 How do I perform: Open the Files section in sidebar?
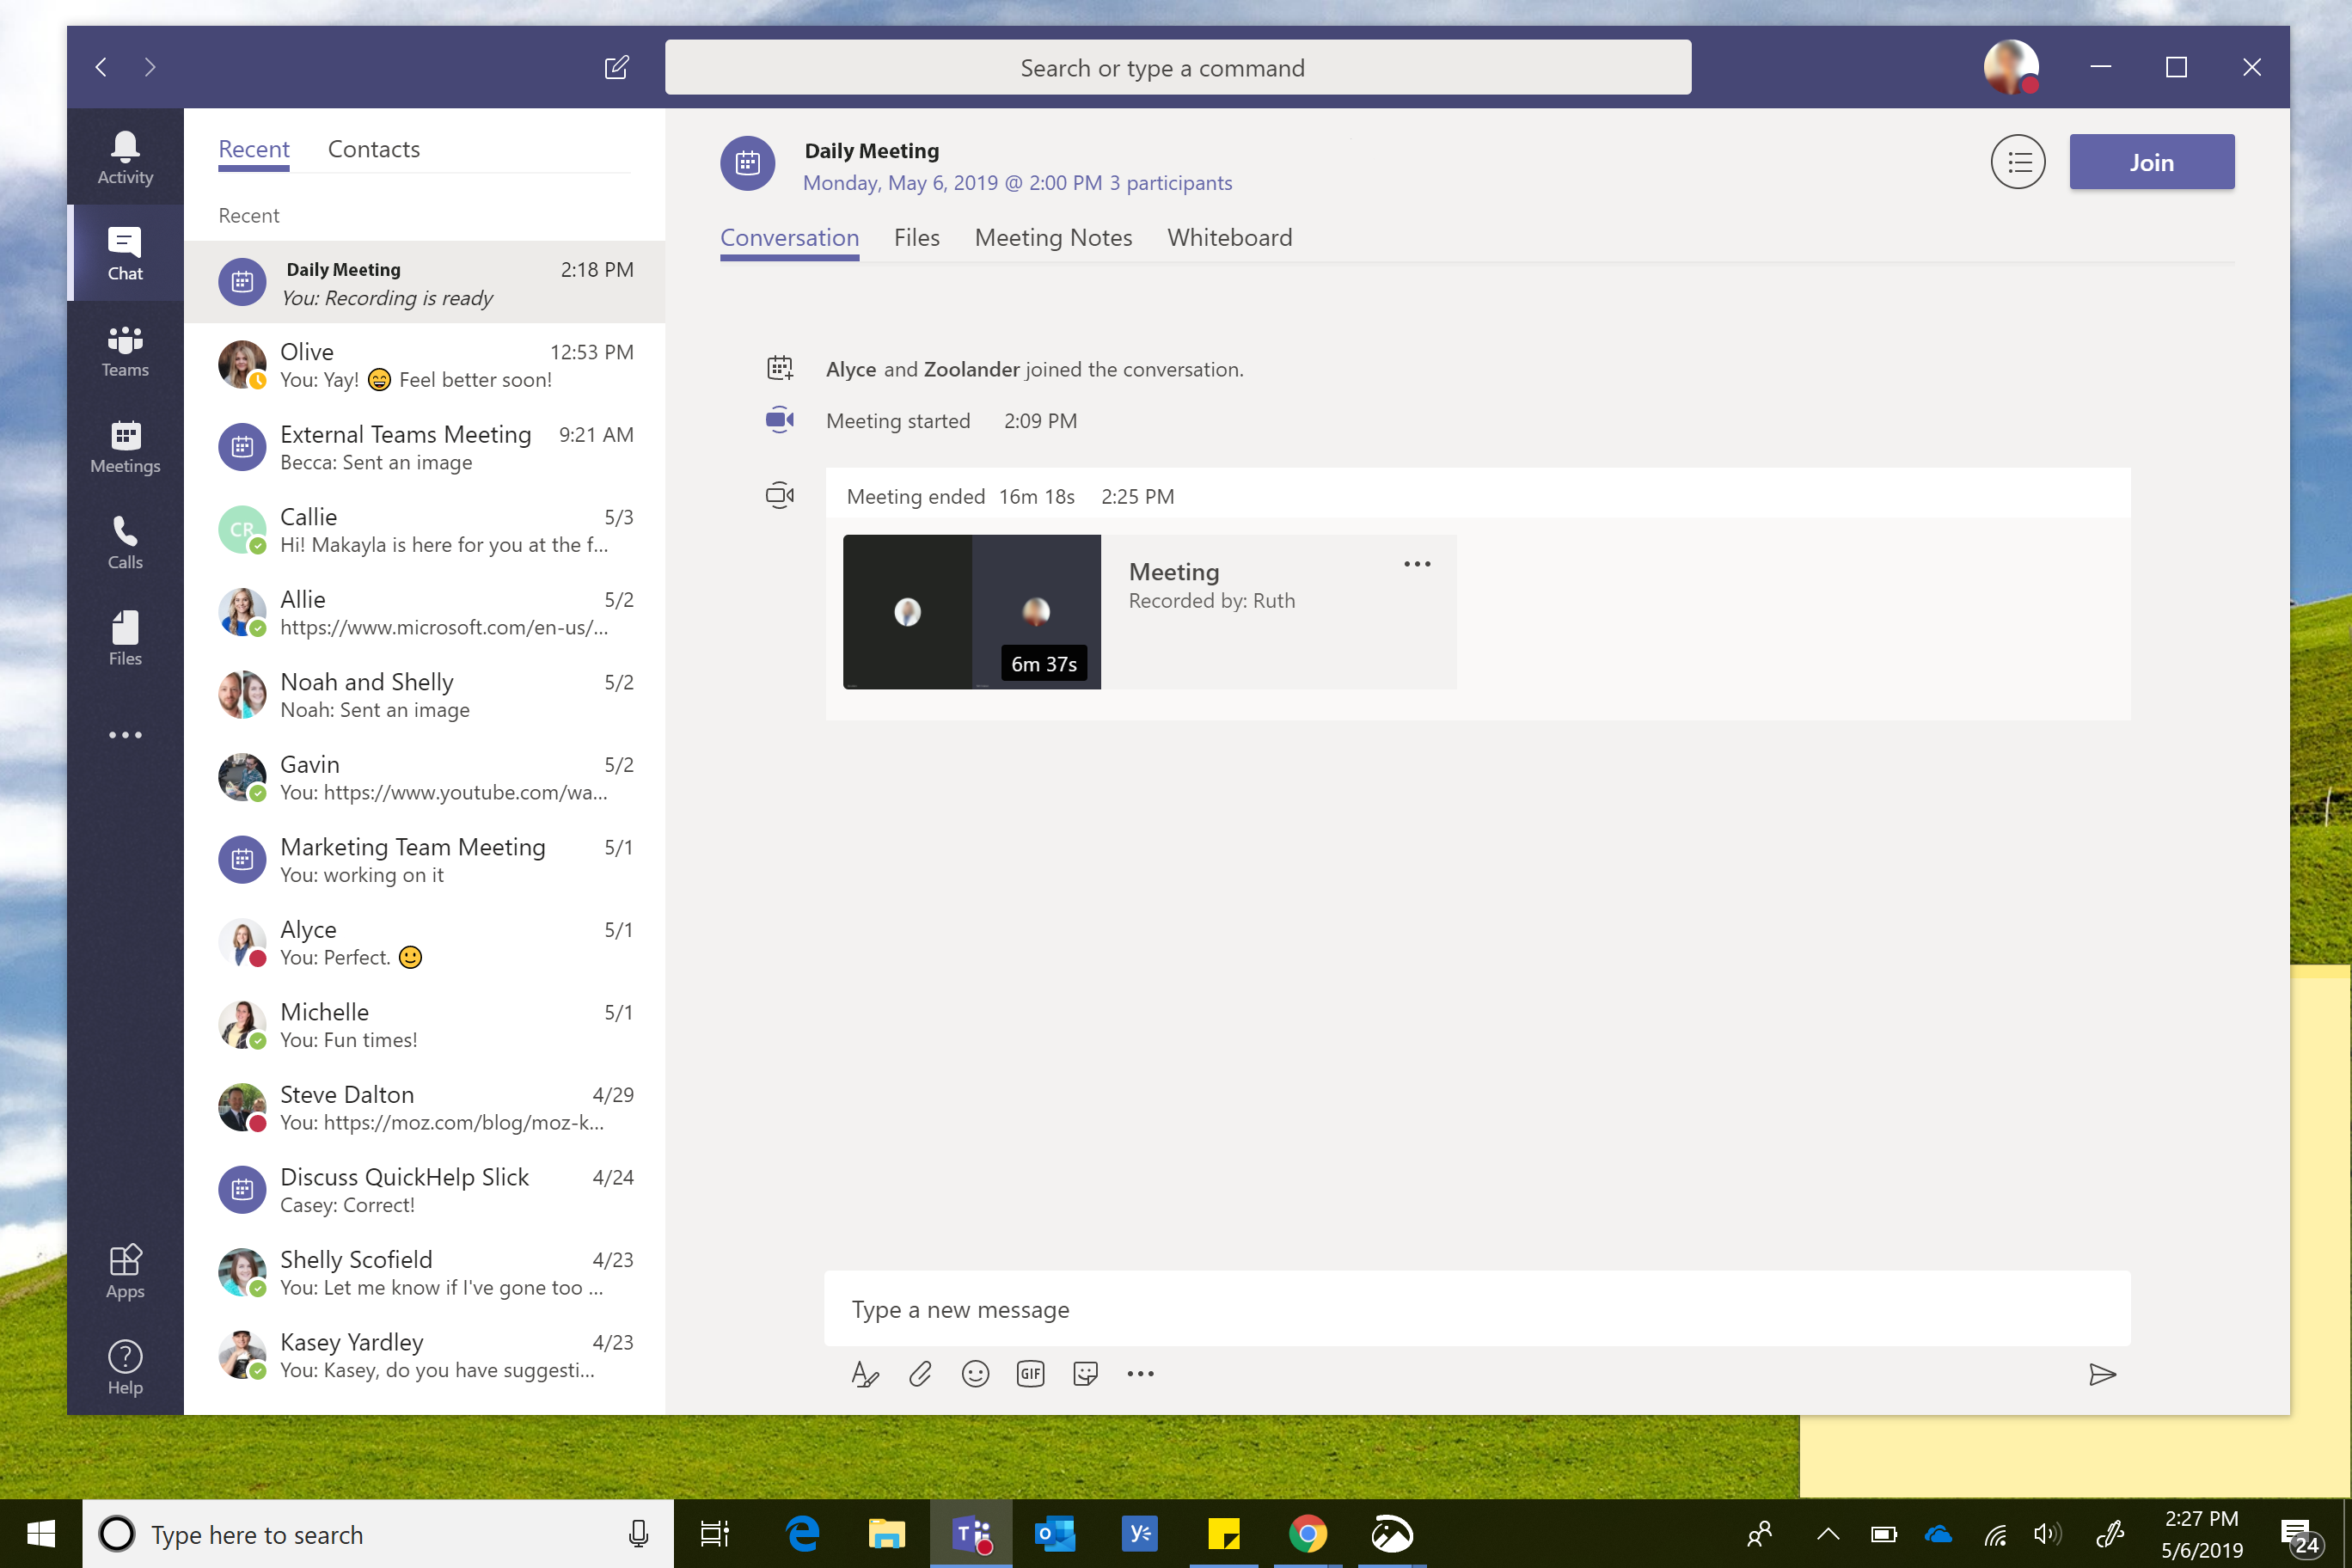tap(124, 638)
